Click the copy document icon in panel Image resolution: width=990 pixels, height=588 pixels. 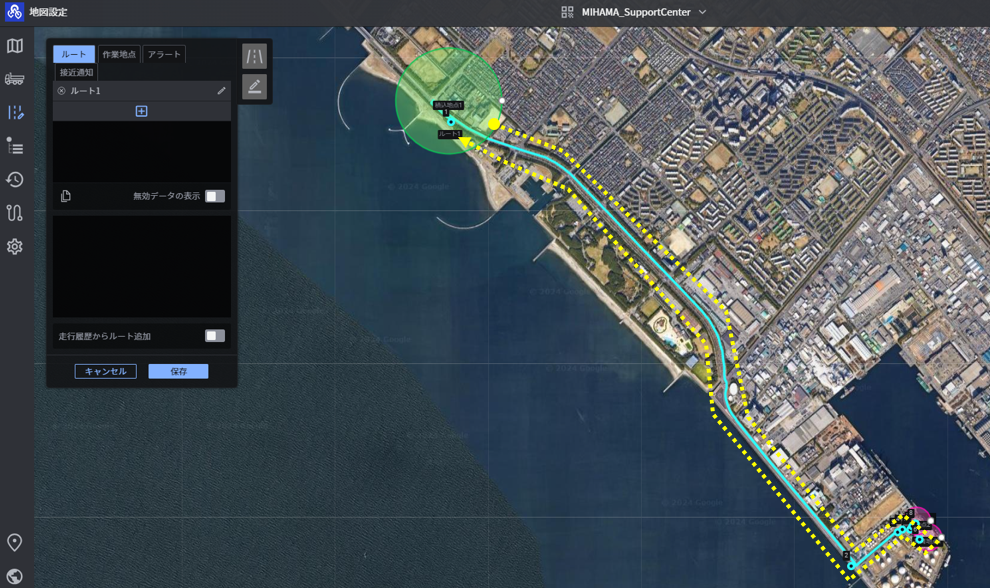coord(66,196)
